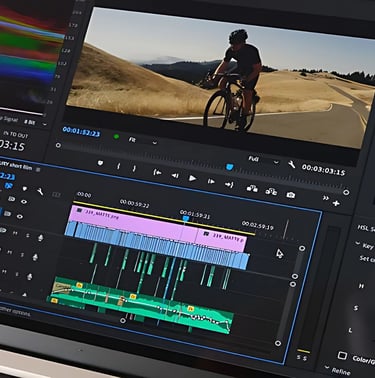Click the blue 00:01:52:23 timecode field
Viewport: 375px width, 378px height.
[x=81, y=132]
